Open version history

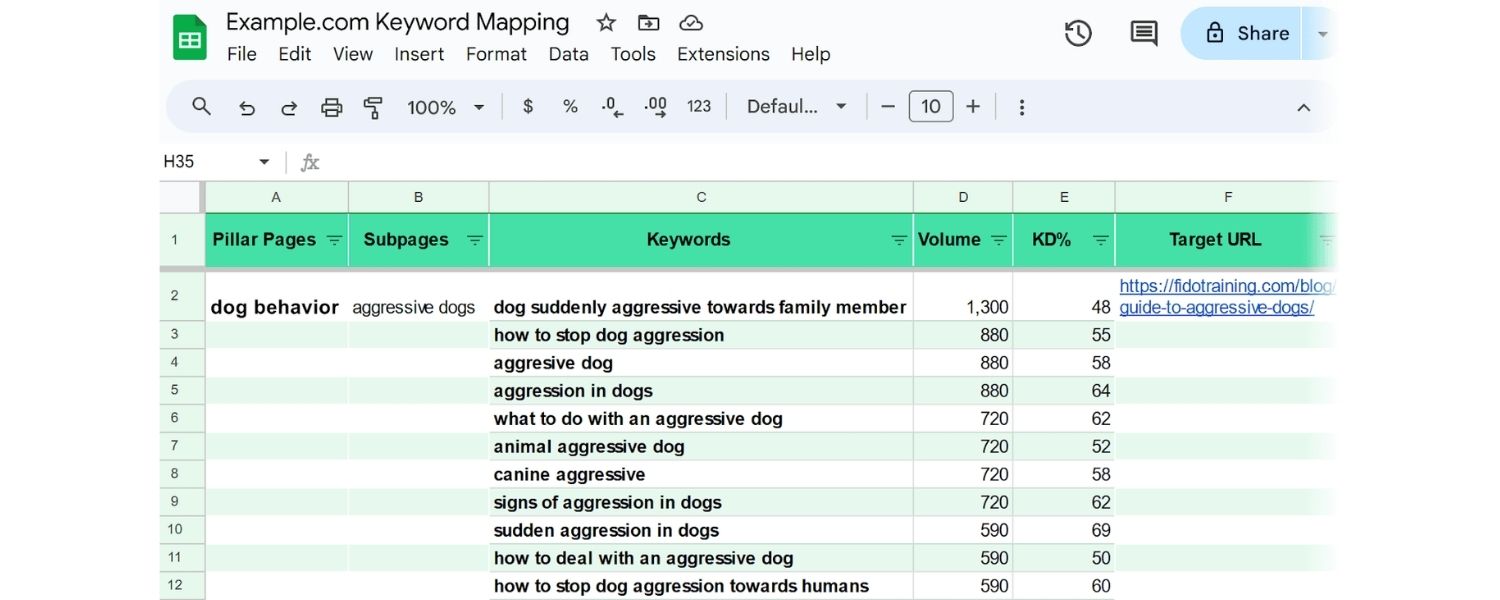click(1078, 33)
